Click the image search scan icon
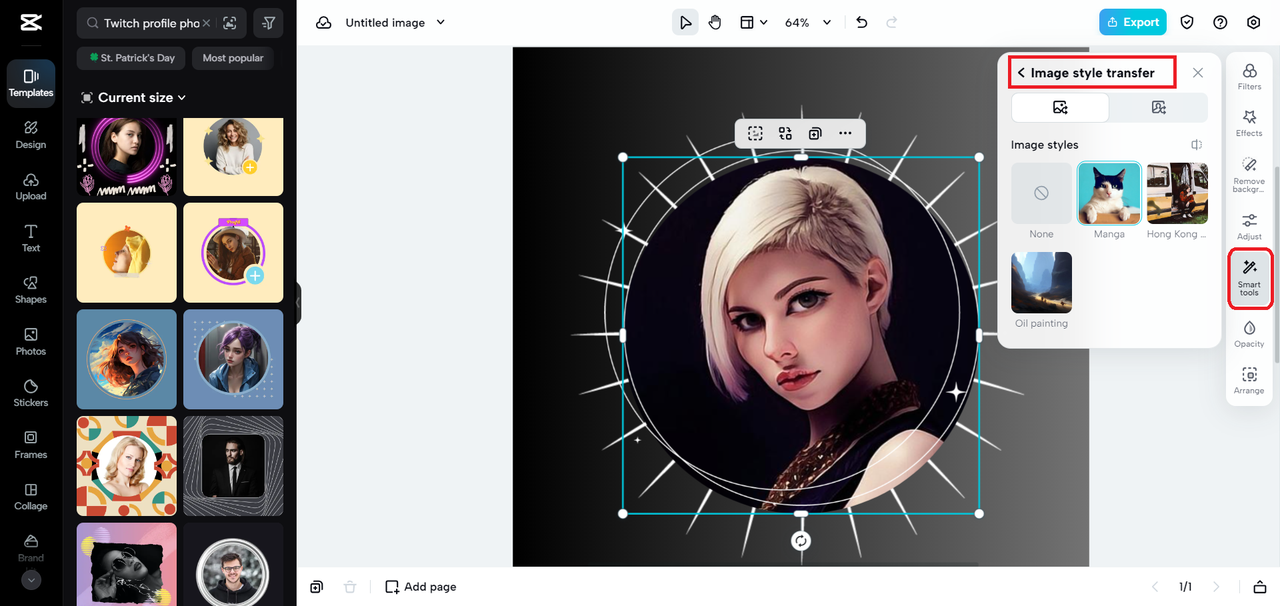Screen dimensions: 1280x606 pyautogui.click(x=230, y=23)
